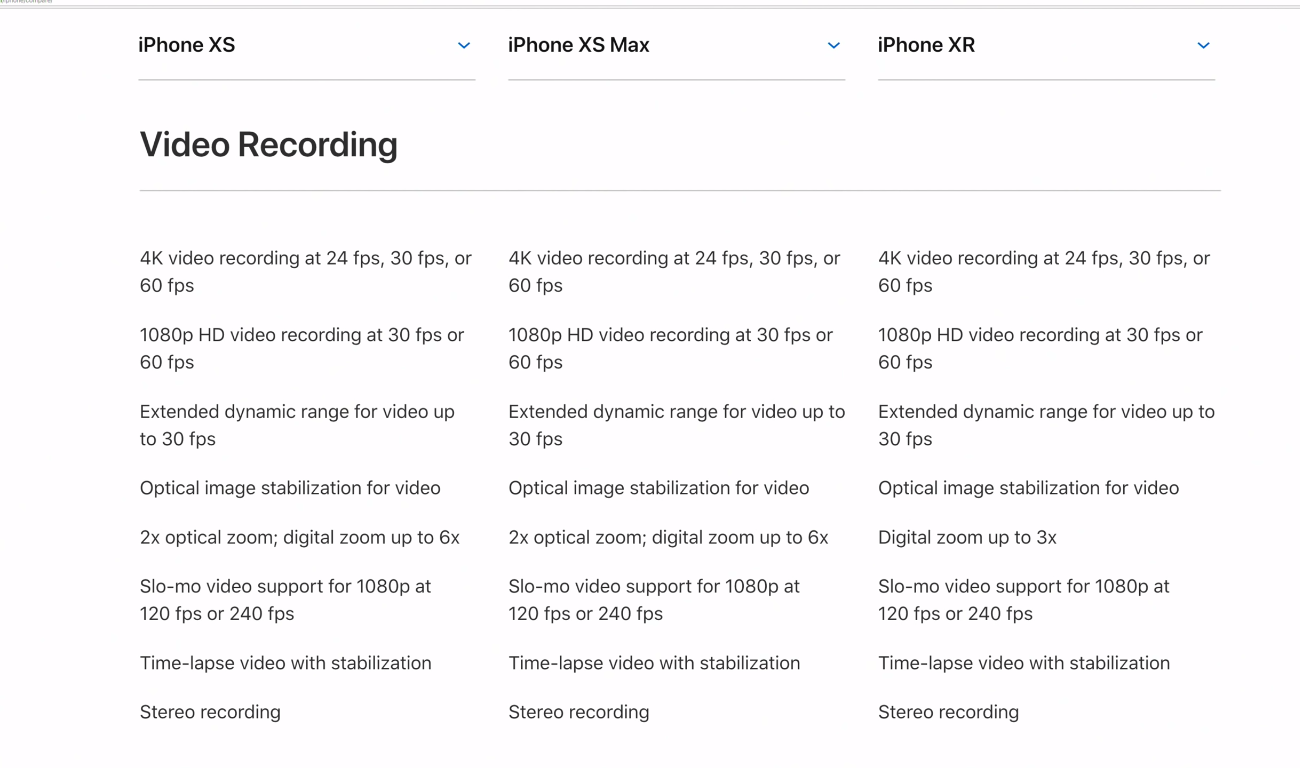This screenshot has height=768, width=1300.
Task: Click Stereo recording under iPhone XS Max
Action: point(579,712)
